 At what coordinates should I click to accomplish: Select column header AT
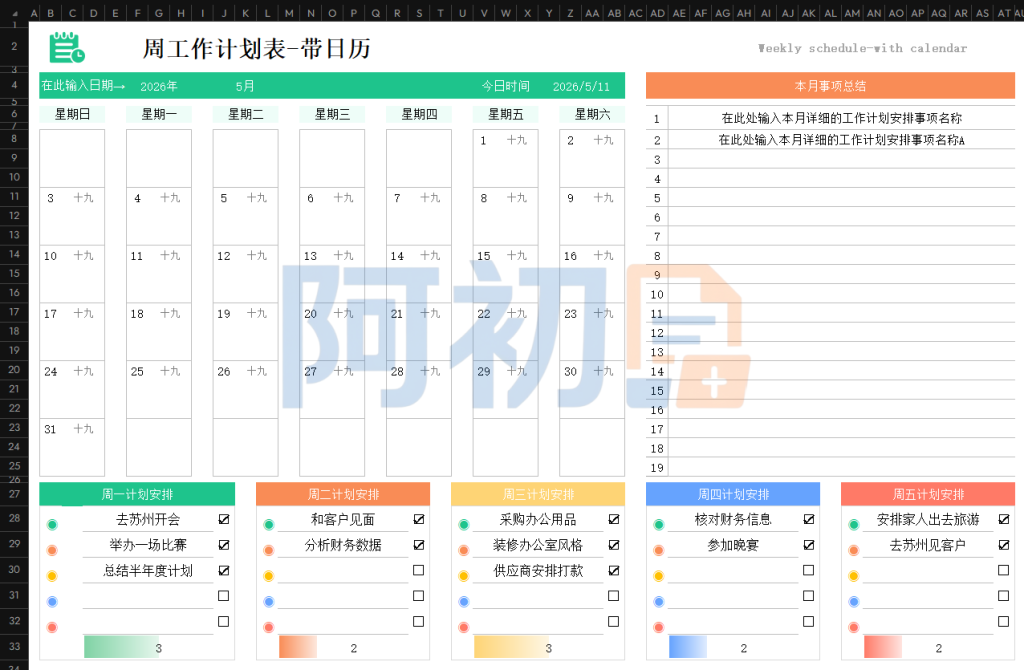pyautogui.click(x=1004, y=13)
